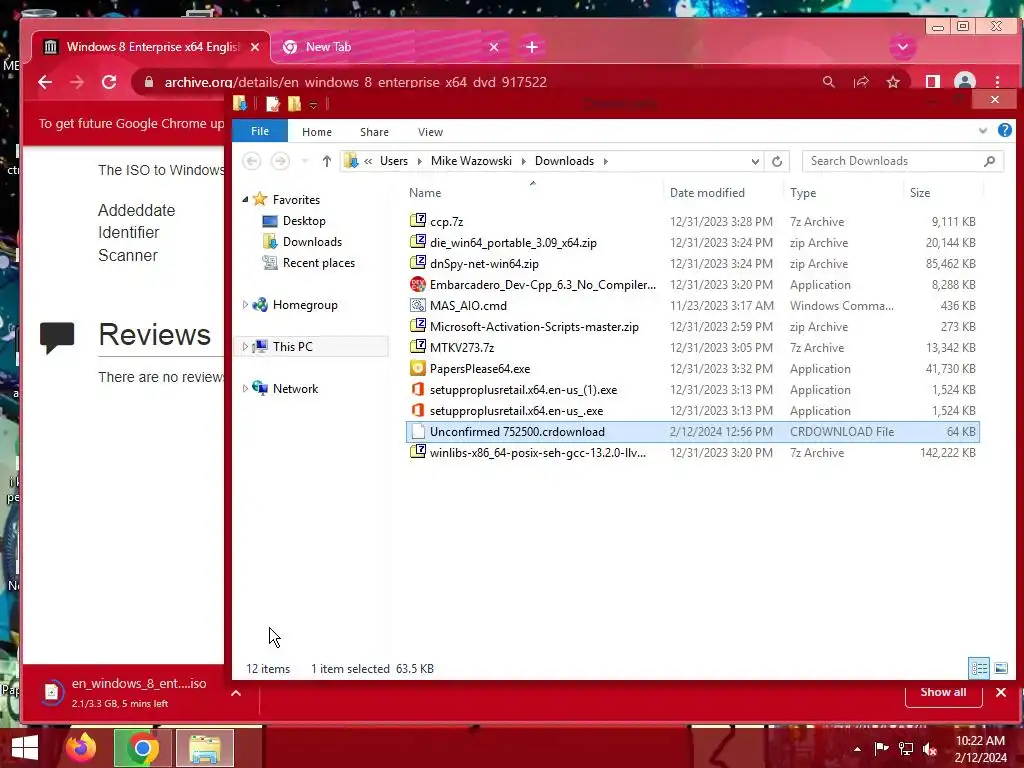Collapse the Favorites tree node
The image size is (1024, 768).
coord(246,199)
